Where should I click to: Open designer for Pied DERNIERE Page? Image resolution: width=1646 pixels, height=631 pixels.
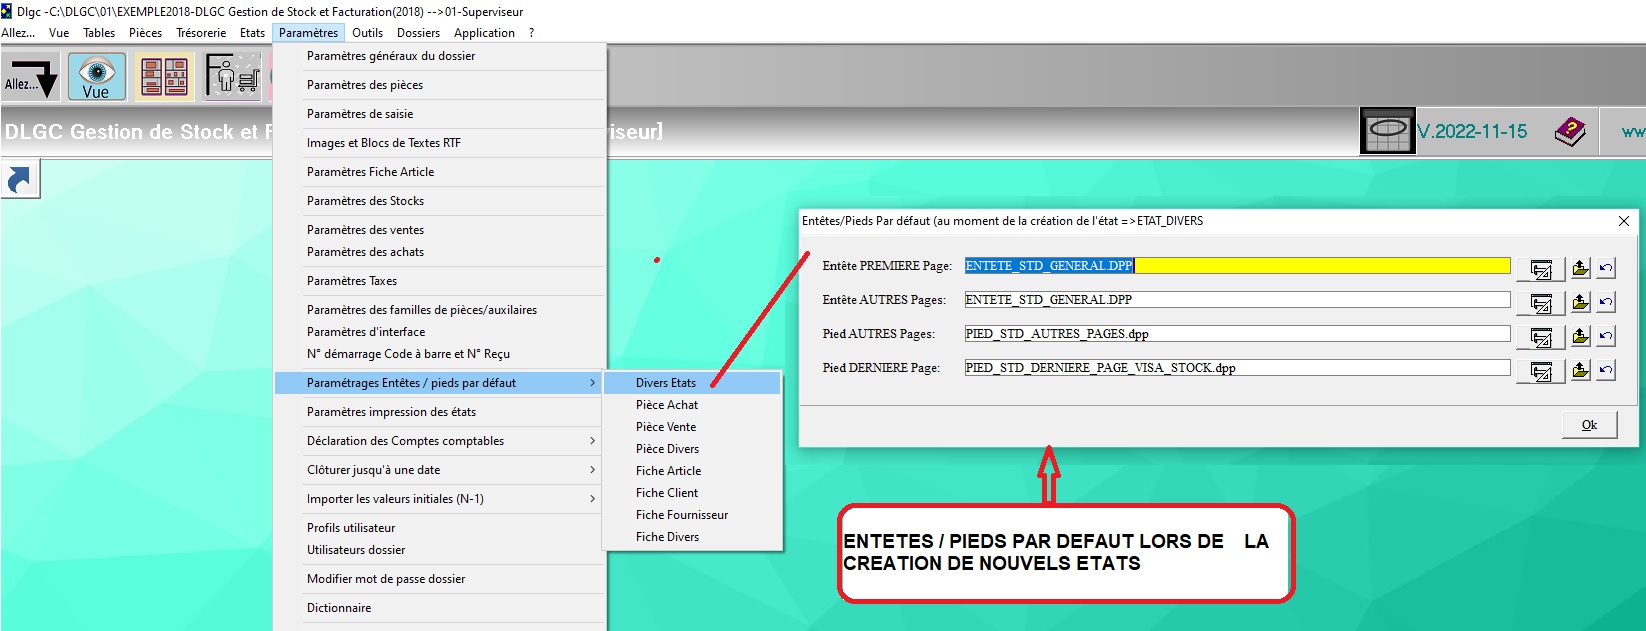1541,371
